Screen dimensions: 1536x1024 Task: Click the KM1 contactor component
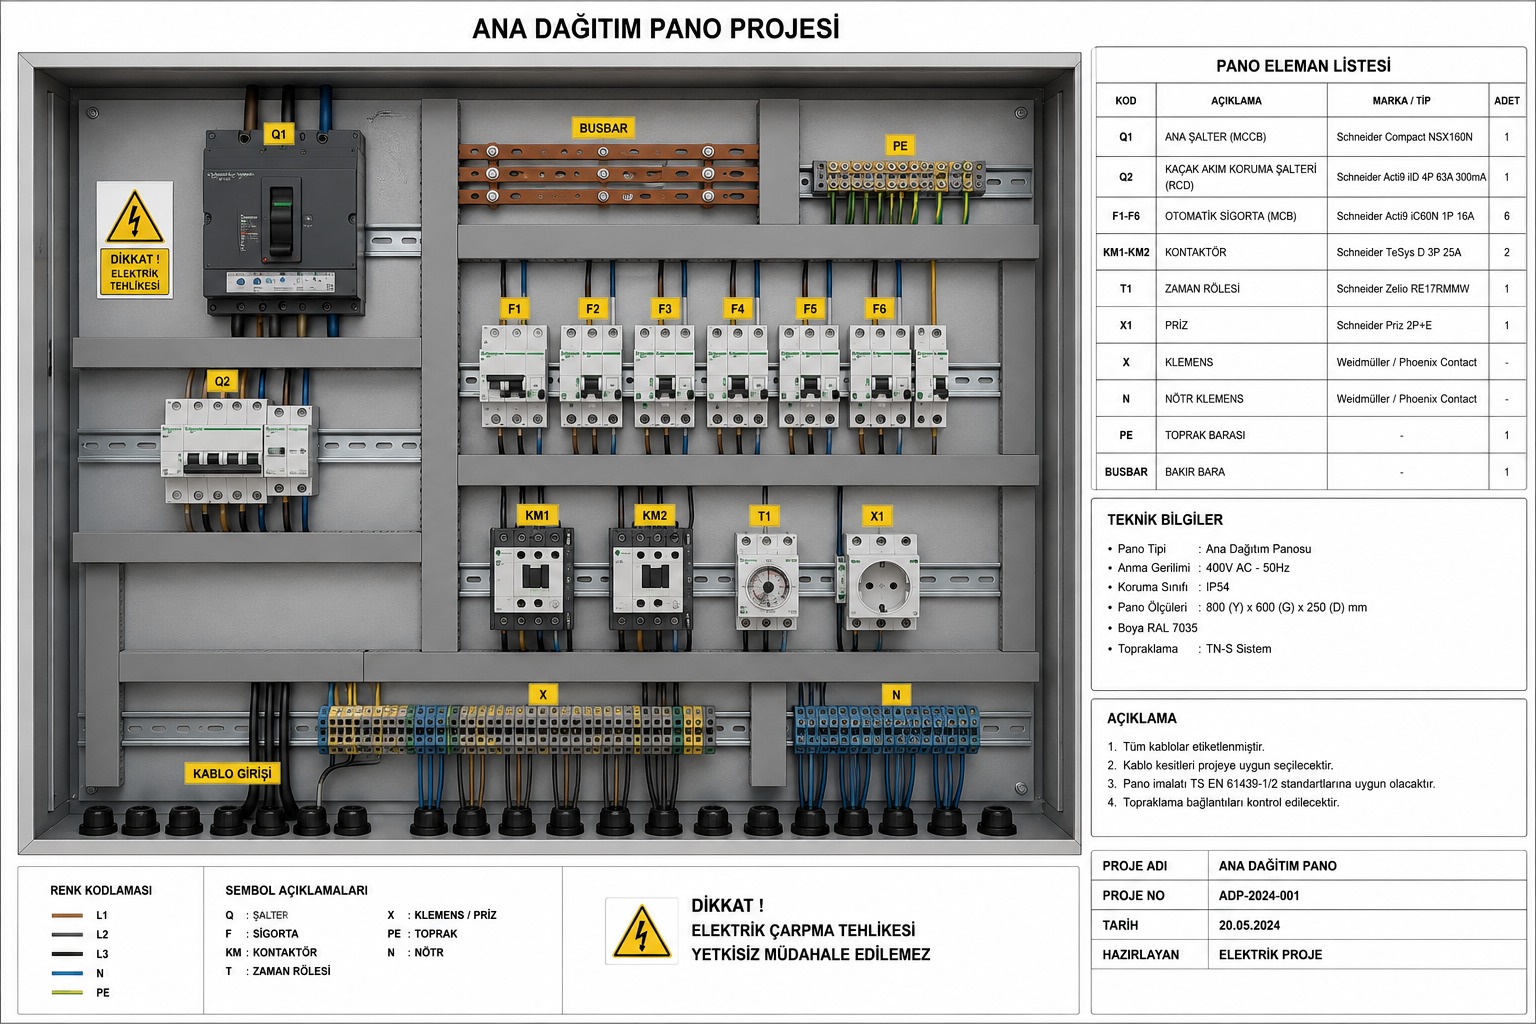point(531,579)
